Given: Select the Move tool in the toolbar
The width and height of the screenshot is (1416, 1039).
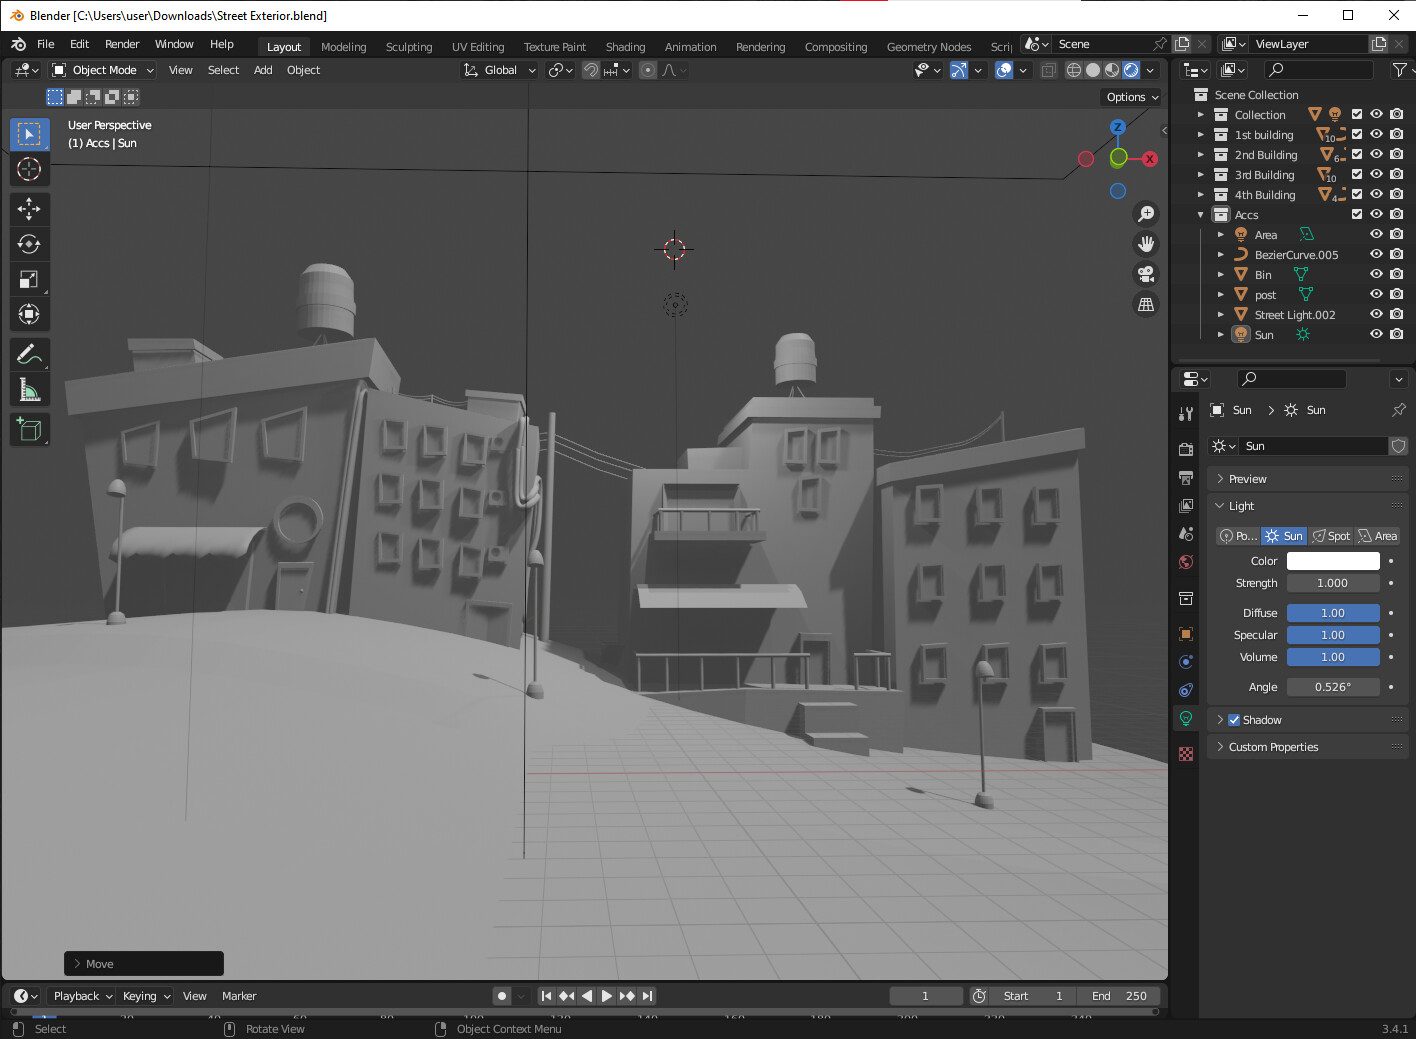Looking at the screenshot, I should (29, 209).
